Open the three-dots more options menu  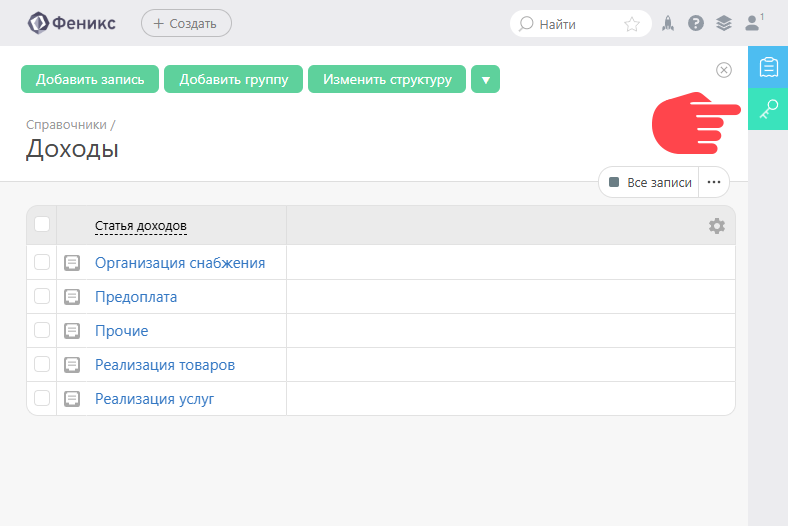tap(714, 182)
